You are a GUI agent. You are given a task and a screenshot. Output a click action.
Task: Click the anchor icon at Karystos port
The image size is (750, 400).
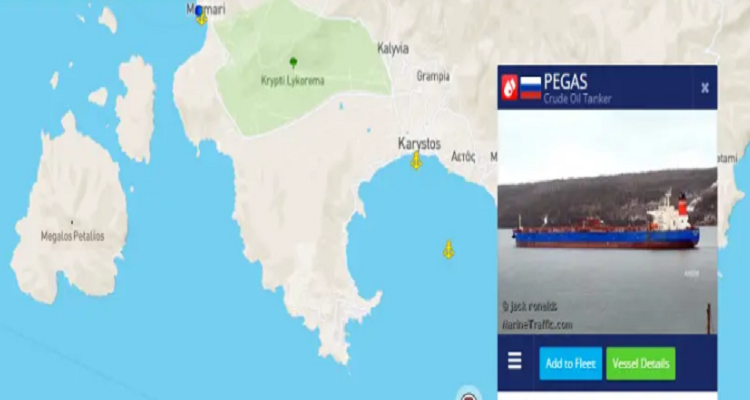[x=416, y=161]
